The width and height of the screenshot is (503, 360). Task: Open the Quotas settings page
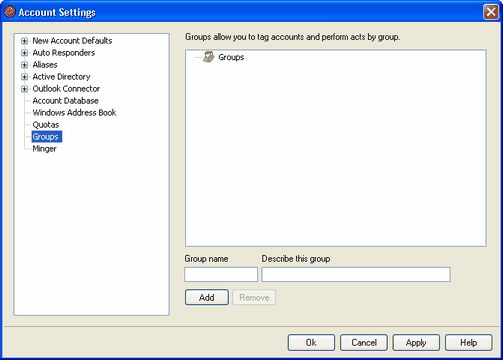46,125
